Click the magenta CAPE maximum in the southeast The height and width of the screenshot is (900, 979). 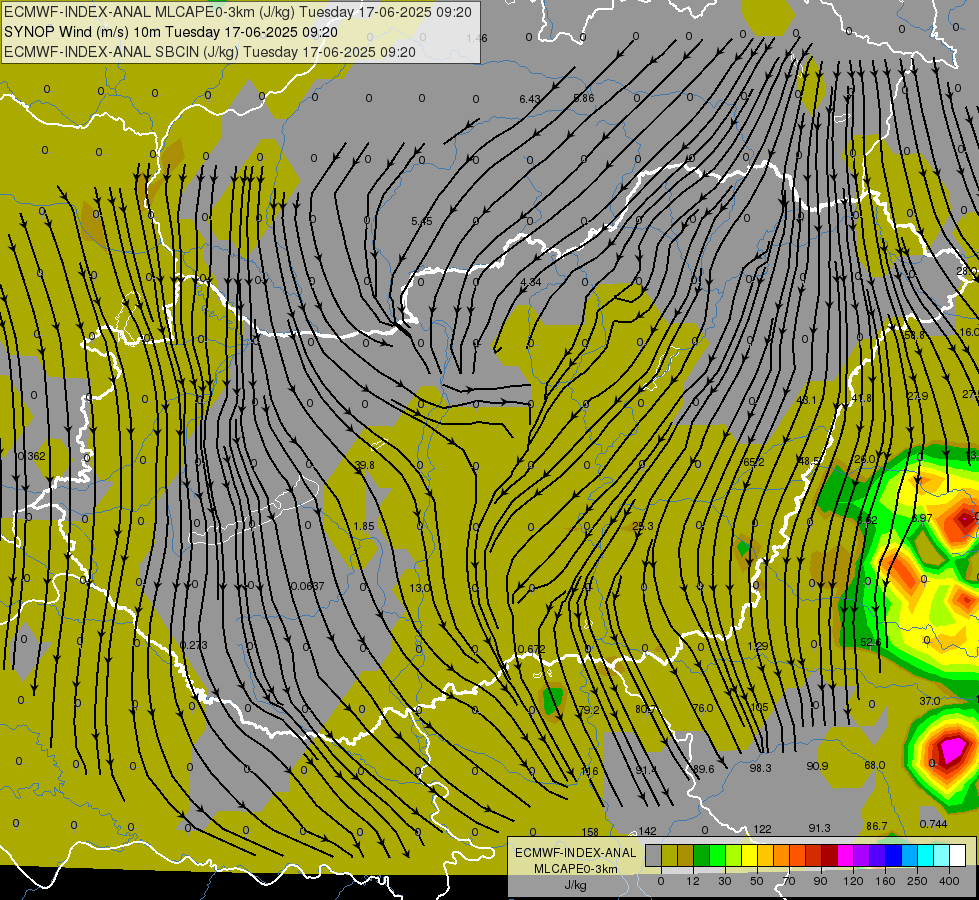pos(953,748)
